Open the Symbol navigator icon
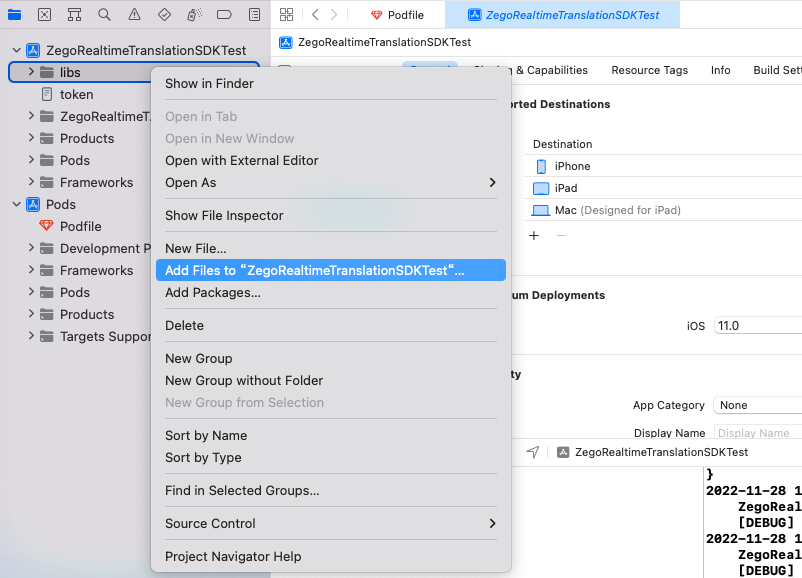This screenshot has width=802, height=578. [x=75, y=15]
